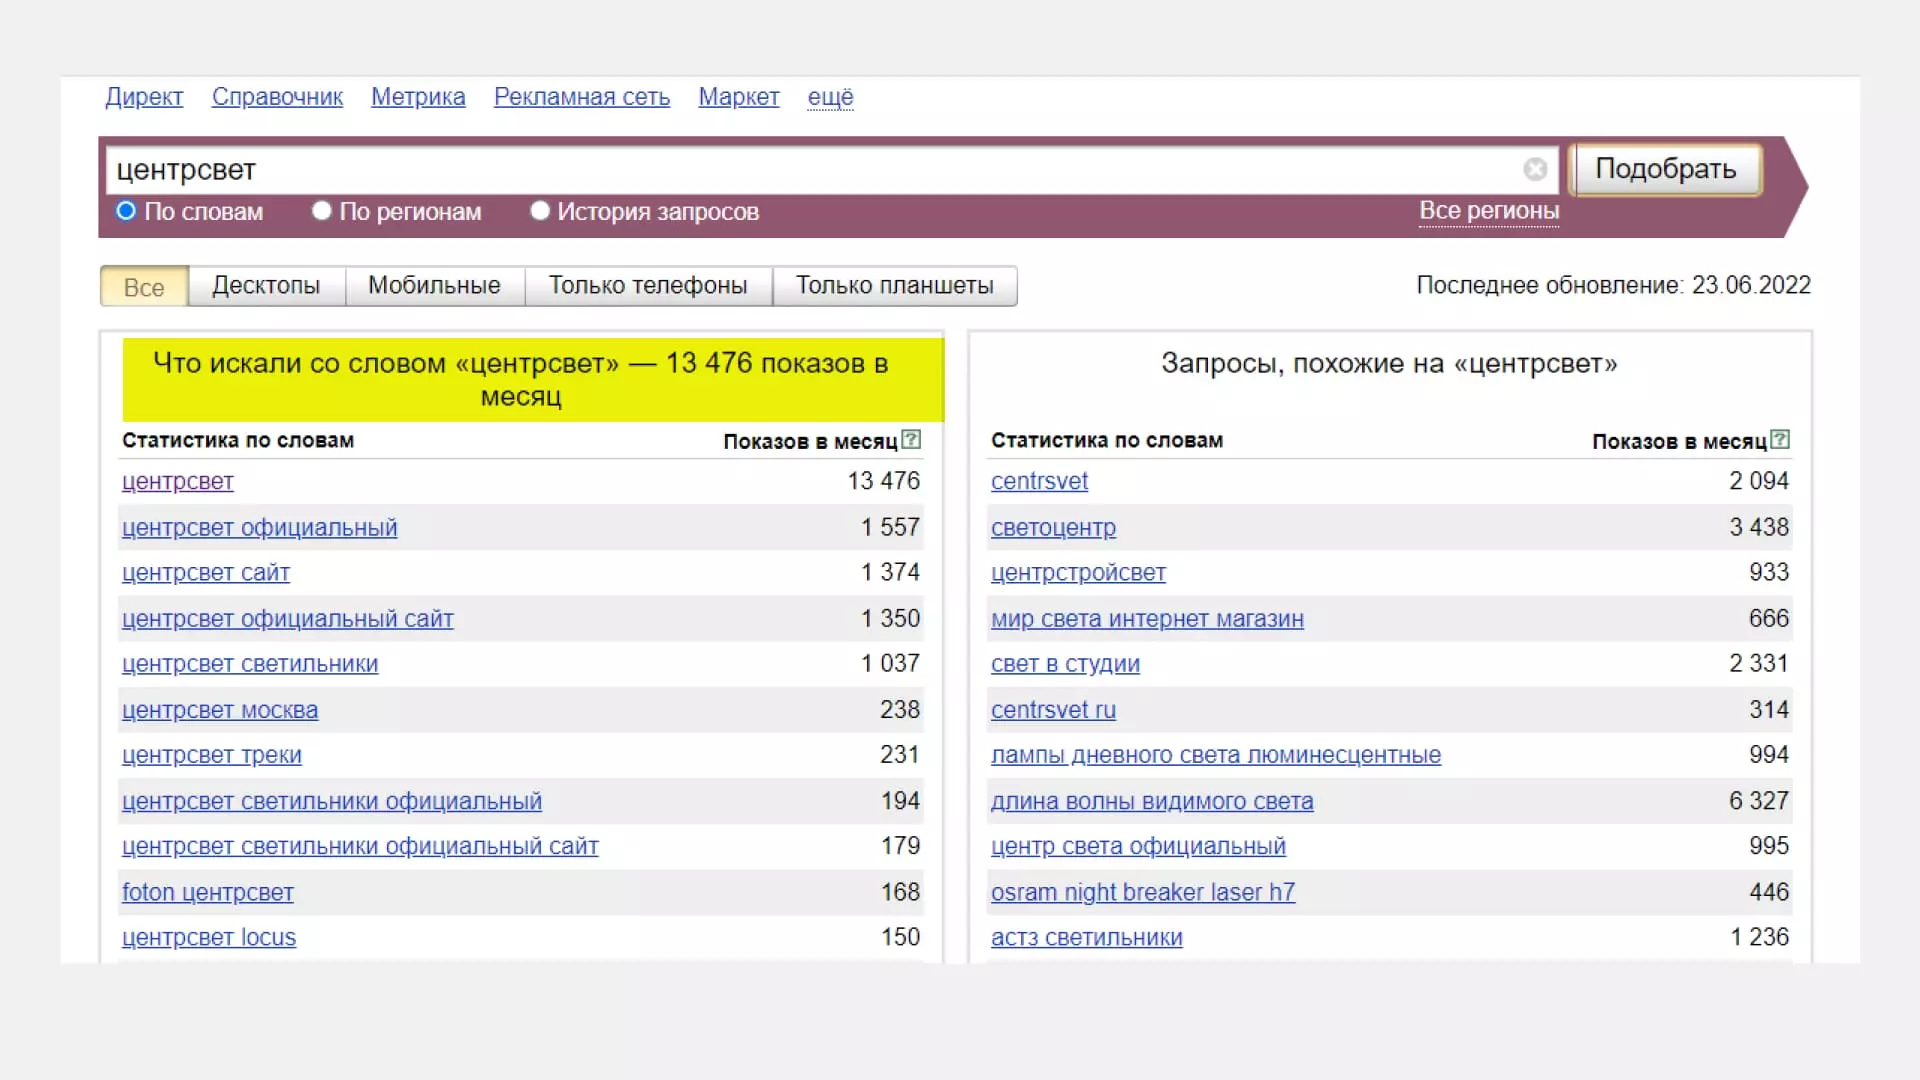Open the 'Все регионы' region selector
The image size is (1920, 1080).
[1489, 211]
